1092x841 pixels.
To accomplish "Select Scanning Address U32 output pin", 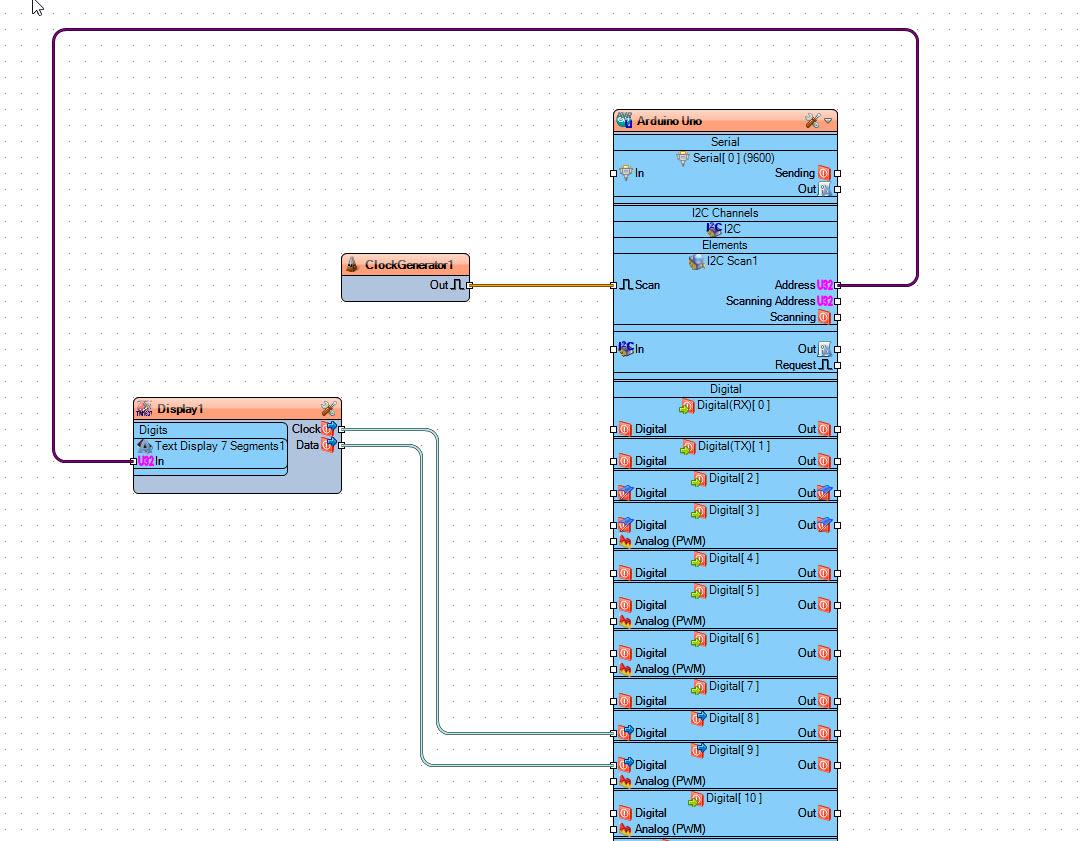I will pos(838,301).
